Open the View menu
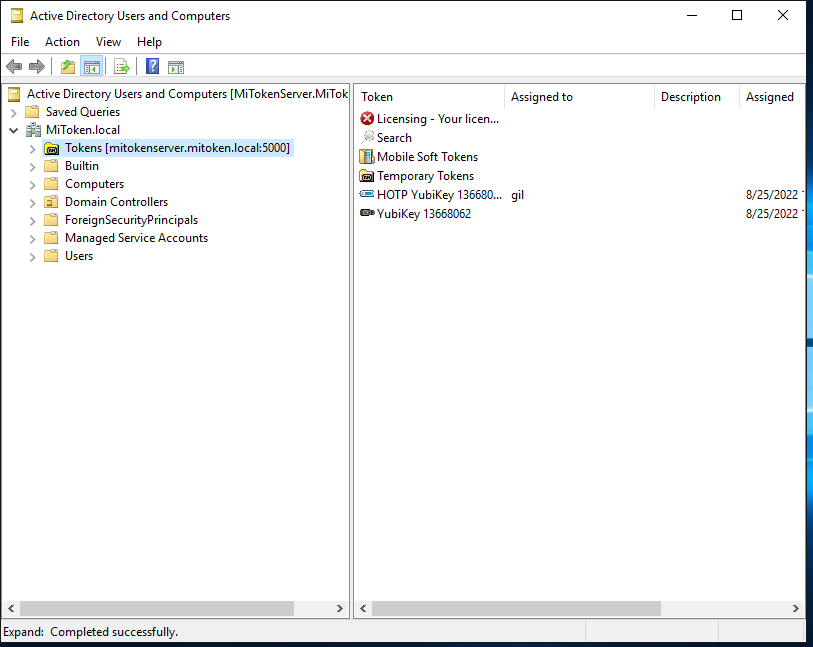 [x=108, y=42]
